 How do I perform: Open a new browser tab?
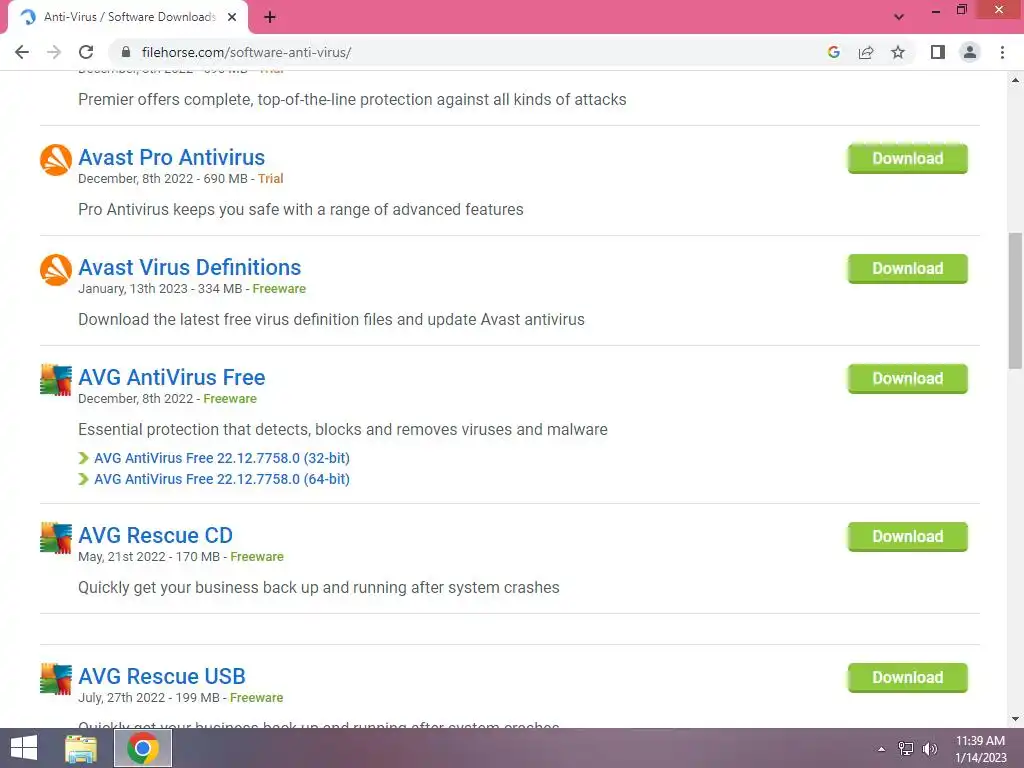point(270,17)
